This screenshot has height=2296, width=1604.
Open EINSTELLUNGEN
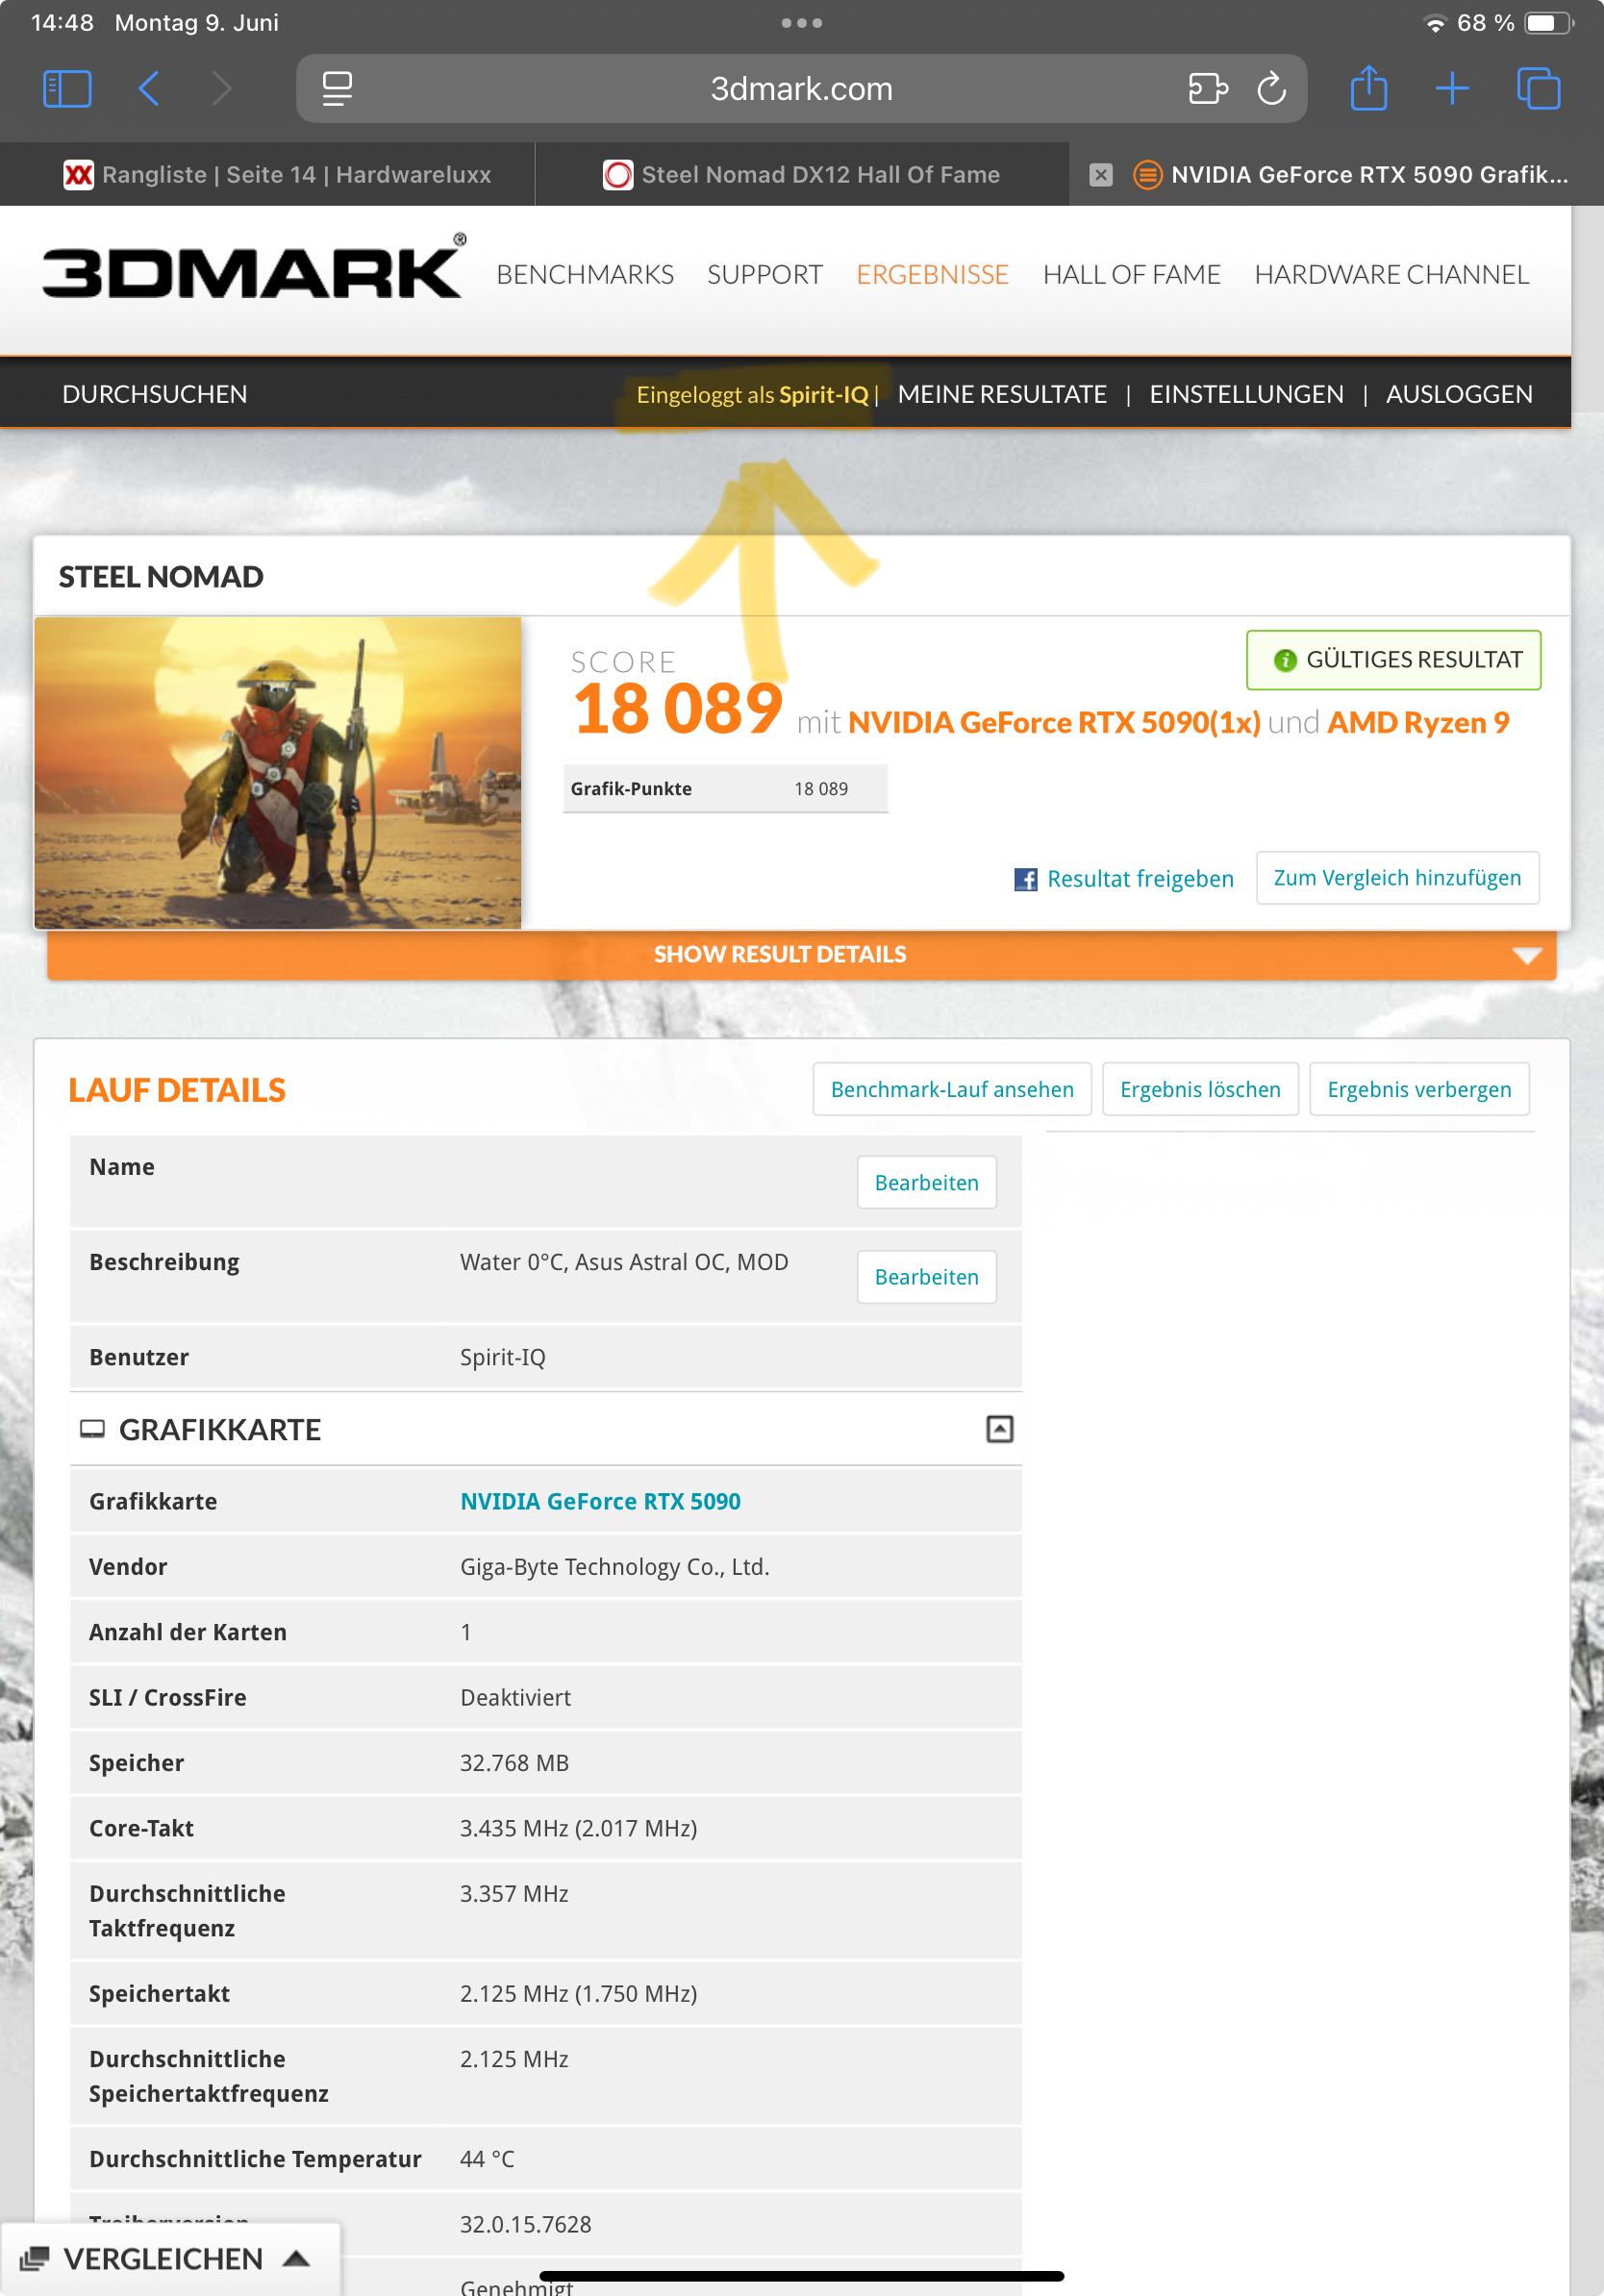pyautogui.click(x=1246, y=394)
